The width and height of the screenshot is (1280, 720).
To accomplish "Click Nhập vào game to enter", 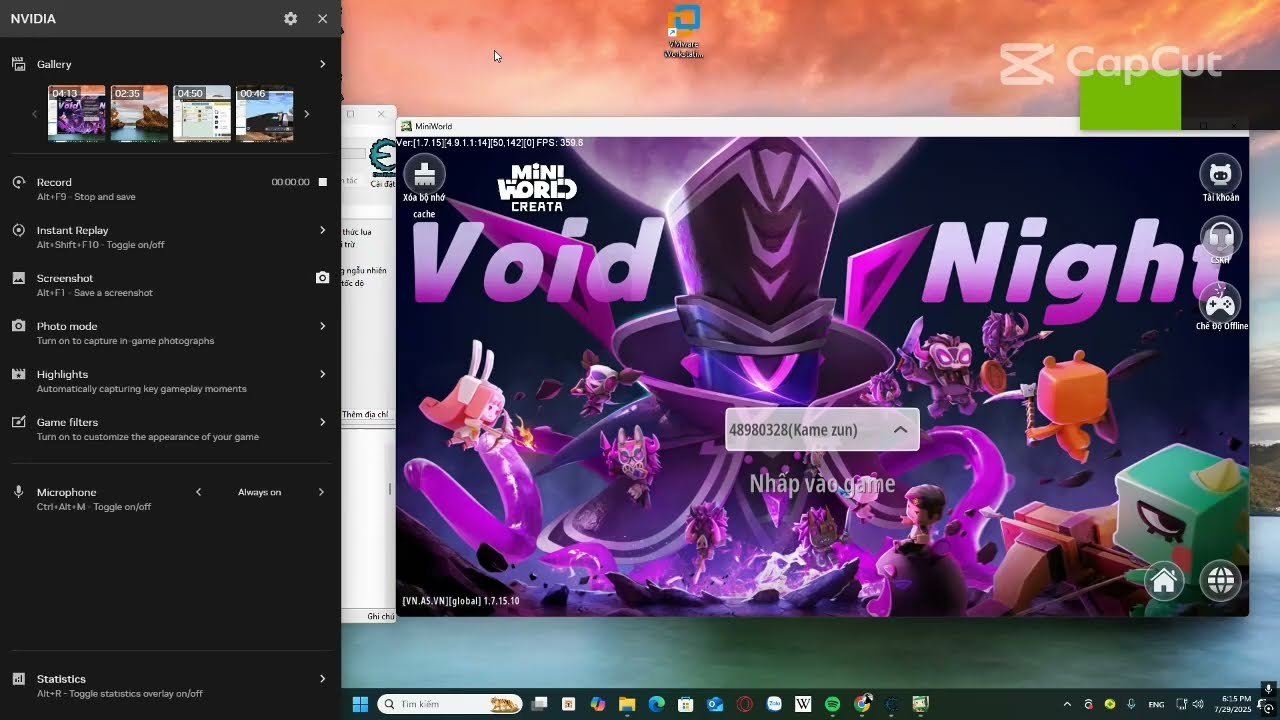I will coord(822,484).
